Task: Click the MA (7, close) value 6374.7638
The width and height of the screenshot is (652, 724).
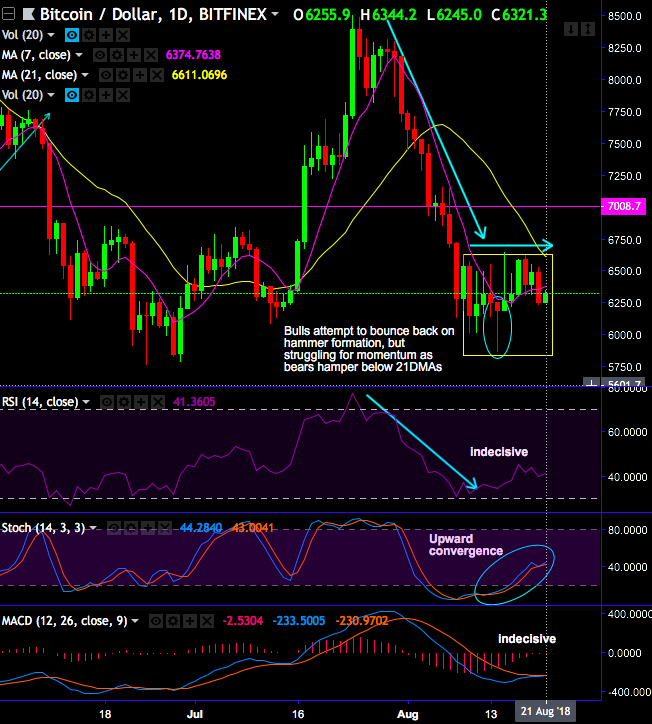Action: coord(193,55)
